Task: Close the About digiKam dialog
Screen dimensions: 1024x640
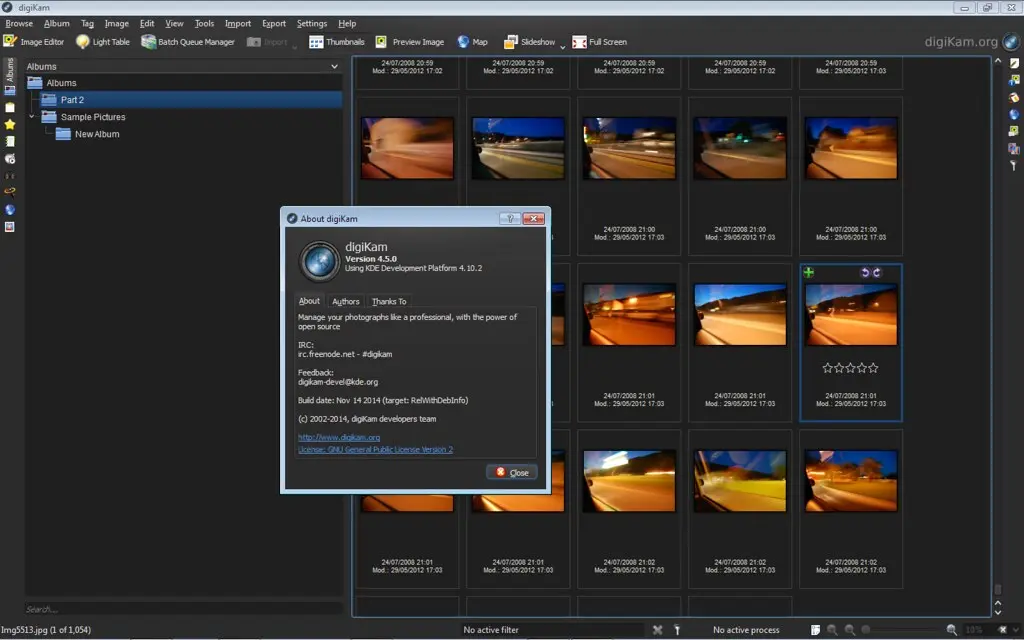Action: [511, 471]
